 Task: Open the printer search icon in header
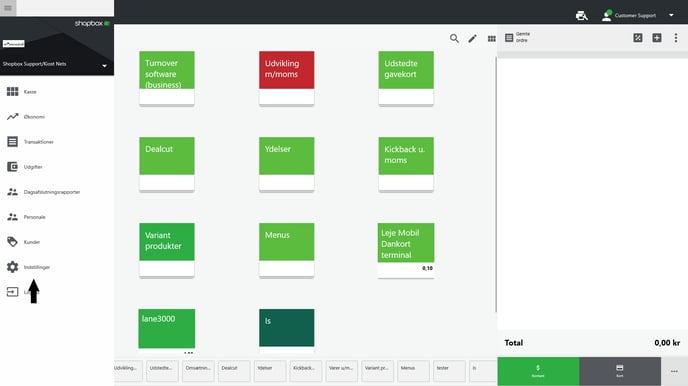click(x=581, y=15)
